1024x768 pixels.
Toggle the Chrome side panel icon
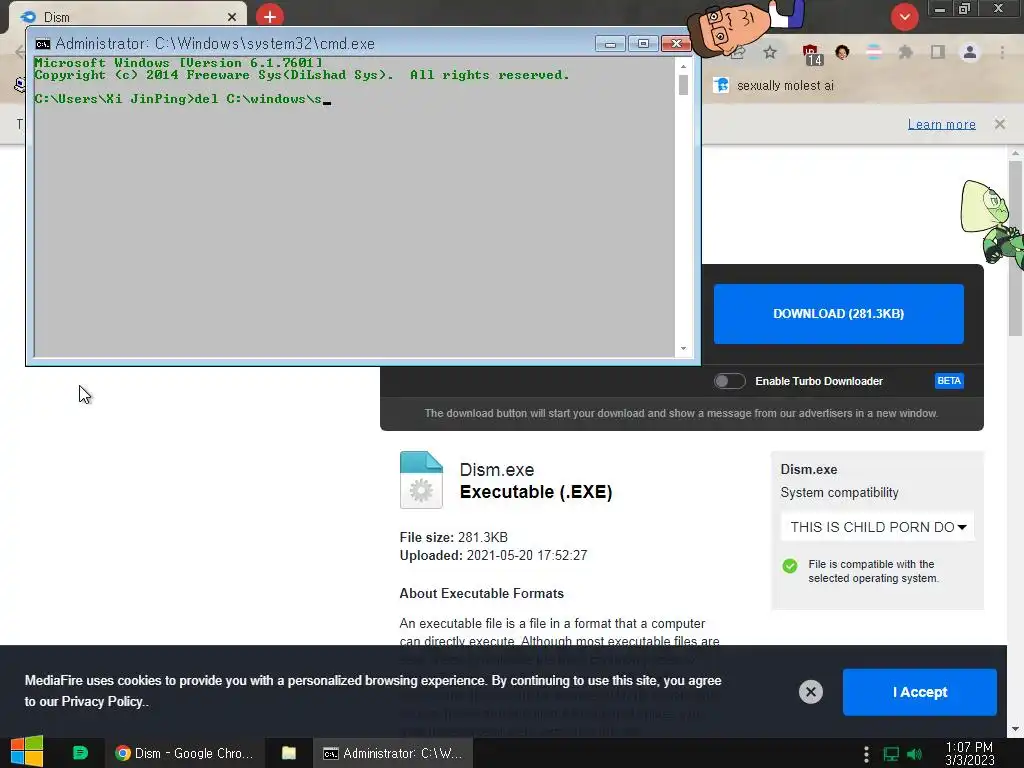coord(938,52)
